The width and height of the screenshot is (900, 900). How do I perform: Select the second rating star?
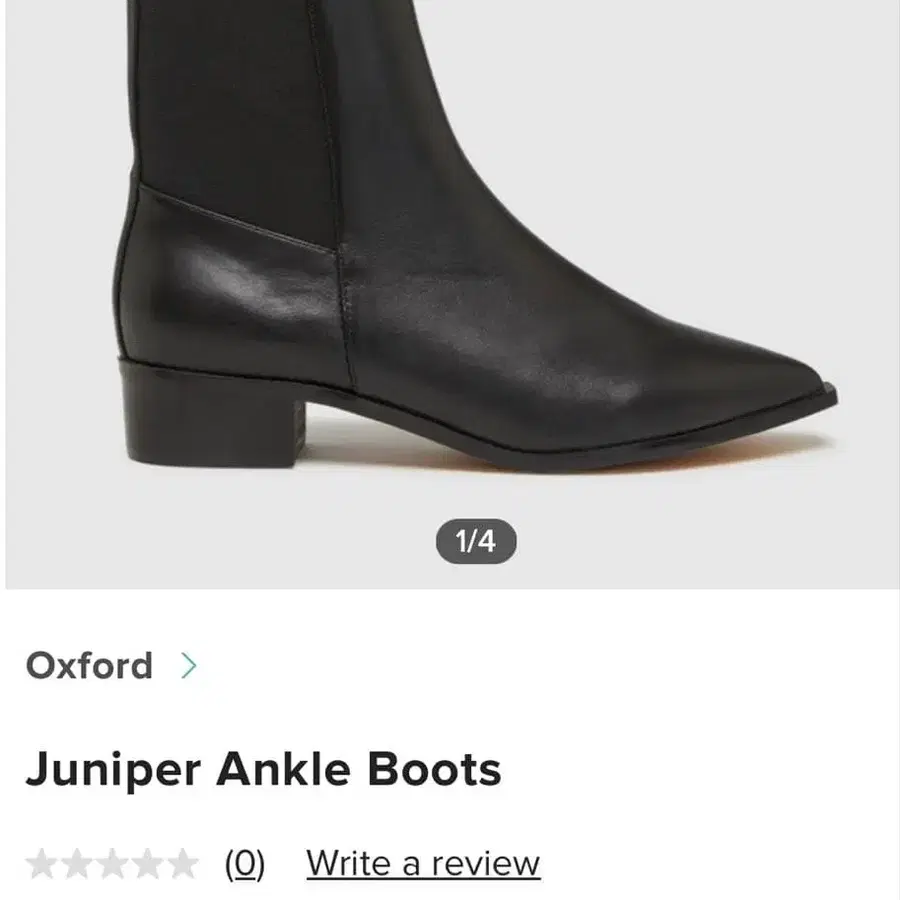tap(76, 863)
